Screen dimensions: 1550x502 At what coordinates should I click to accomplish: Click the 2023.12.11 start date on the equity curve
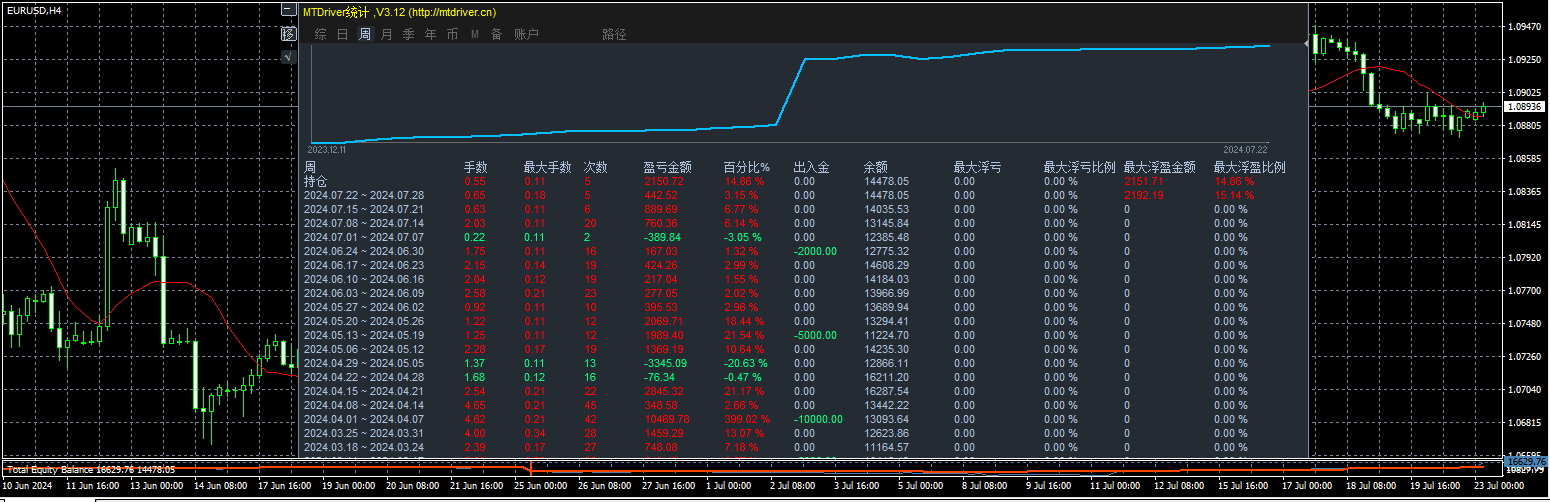click(x=328, y=148)
